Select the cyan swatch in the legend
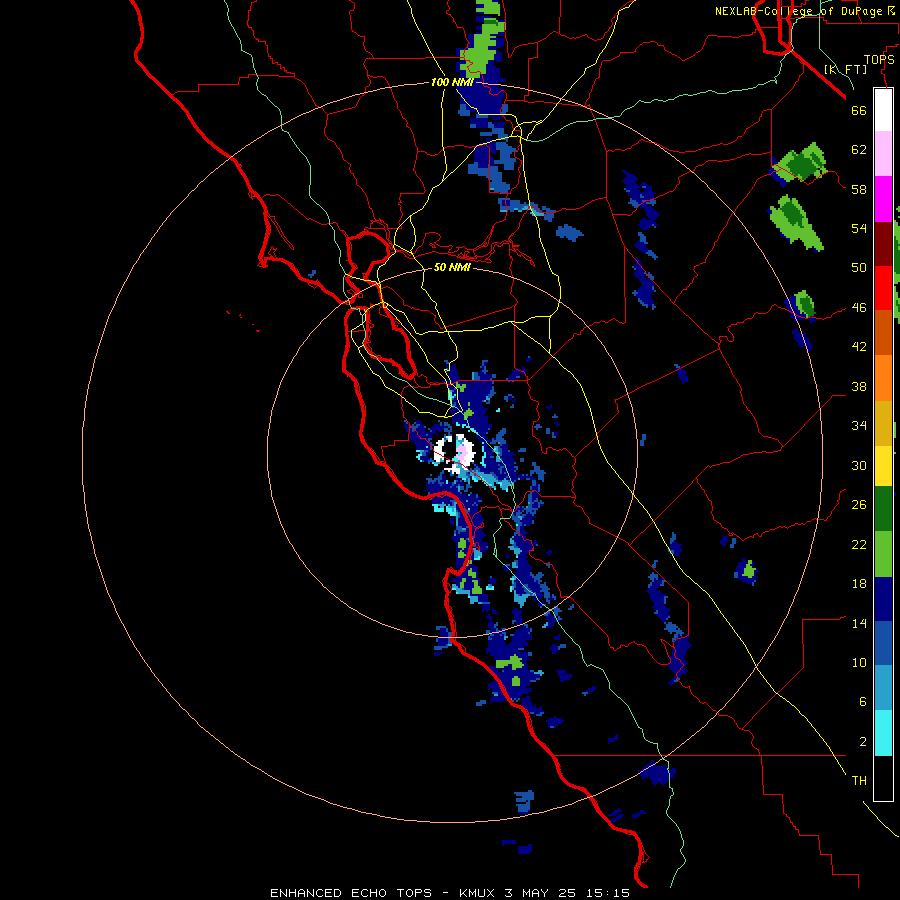Screen dimensions: 900x900 [x=883, y=733]
